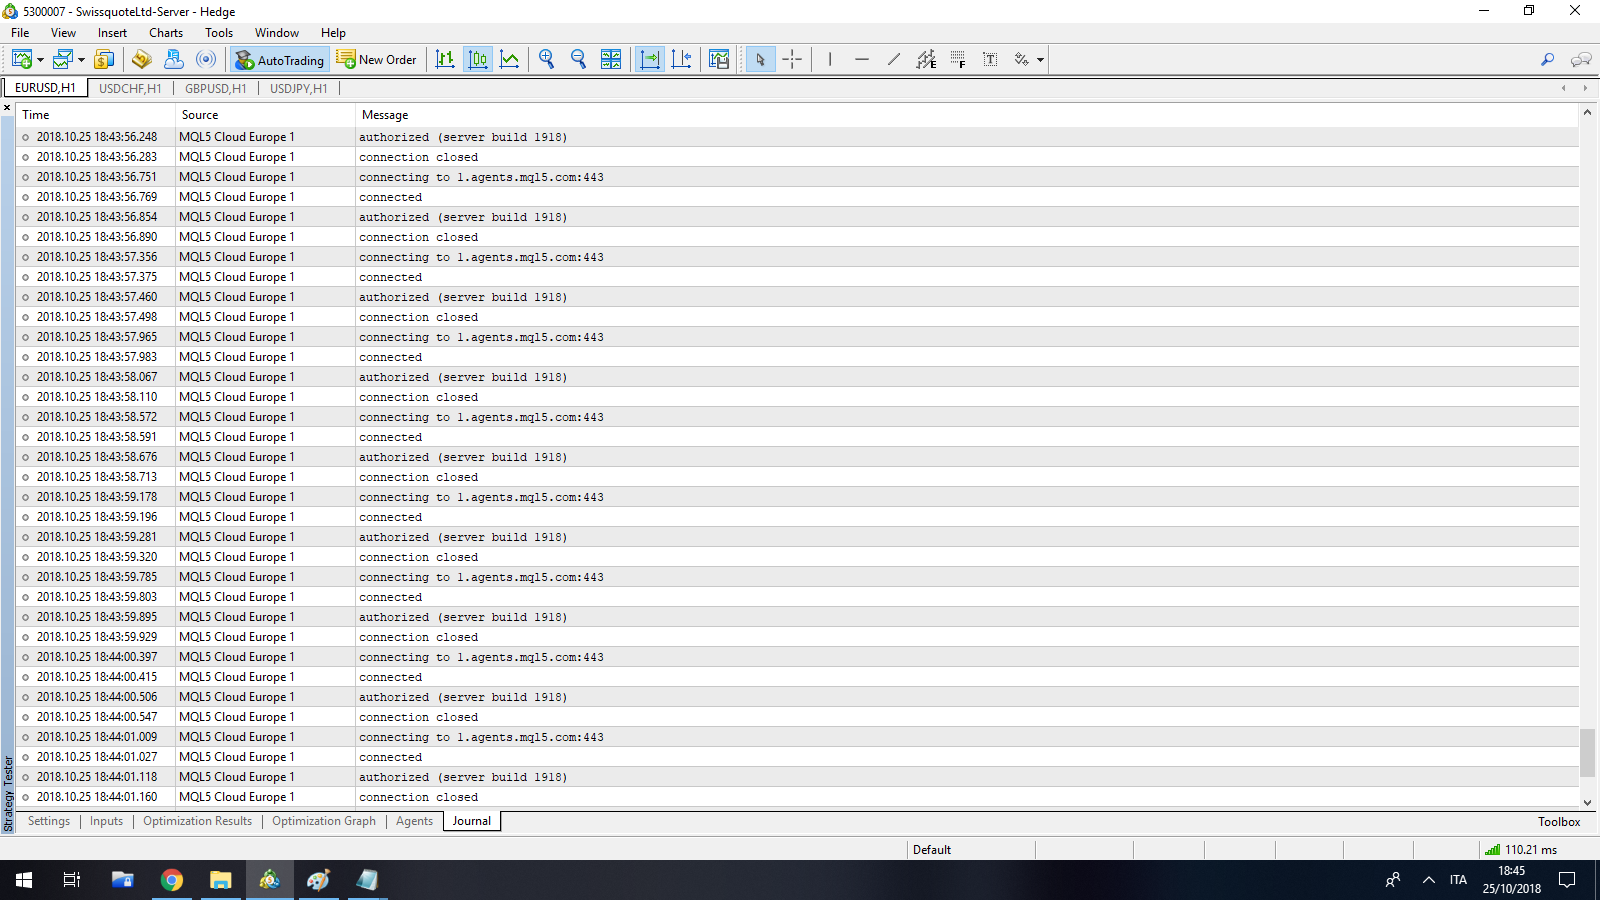Zoom in on the chart
This screenshot has width=1600, height=900.
click(546, 60)
